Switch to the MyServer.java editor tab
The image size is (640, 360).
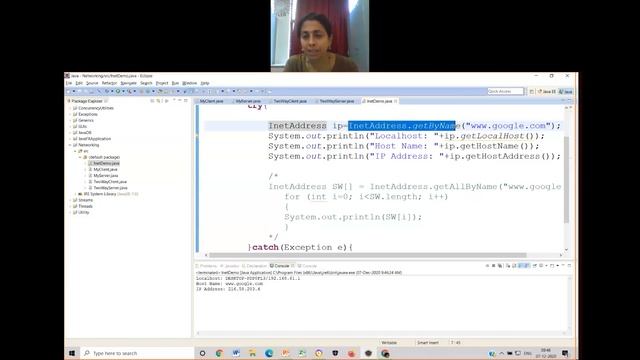point(247,101)
